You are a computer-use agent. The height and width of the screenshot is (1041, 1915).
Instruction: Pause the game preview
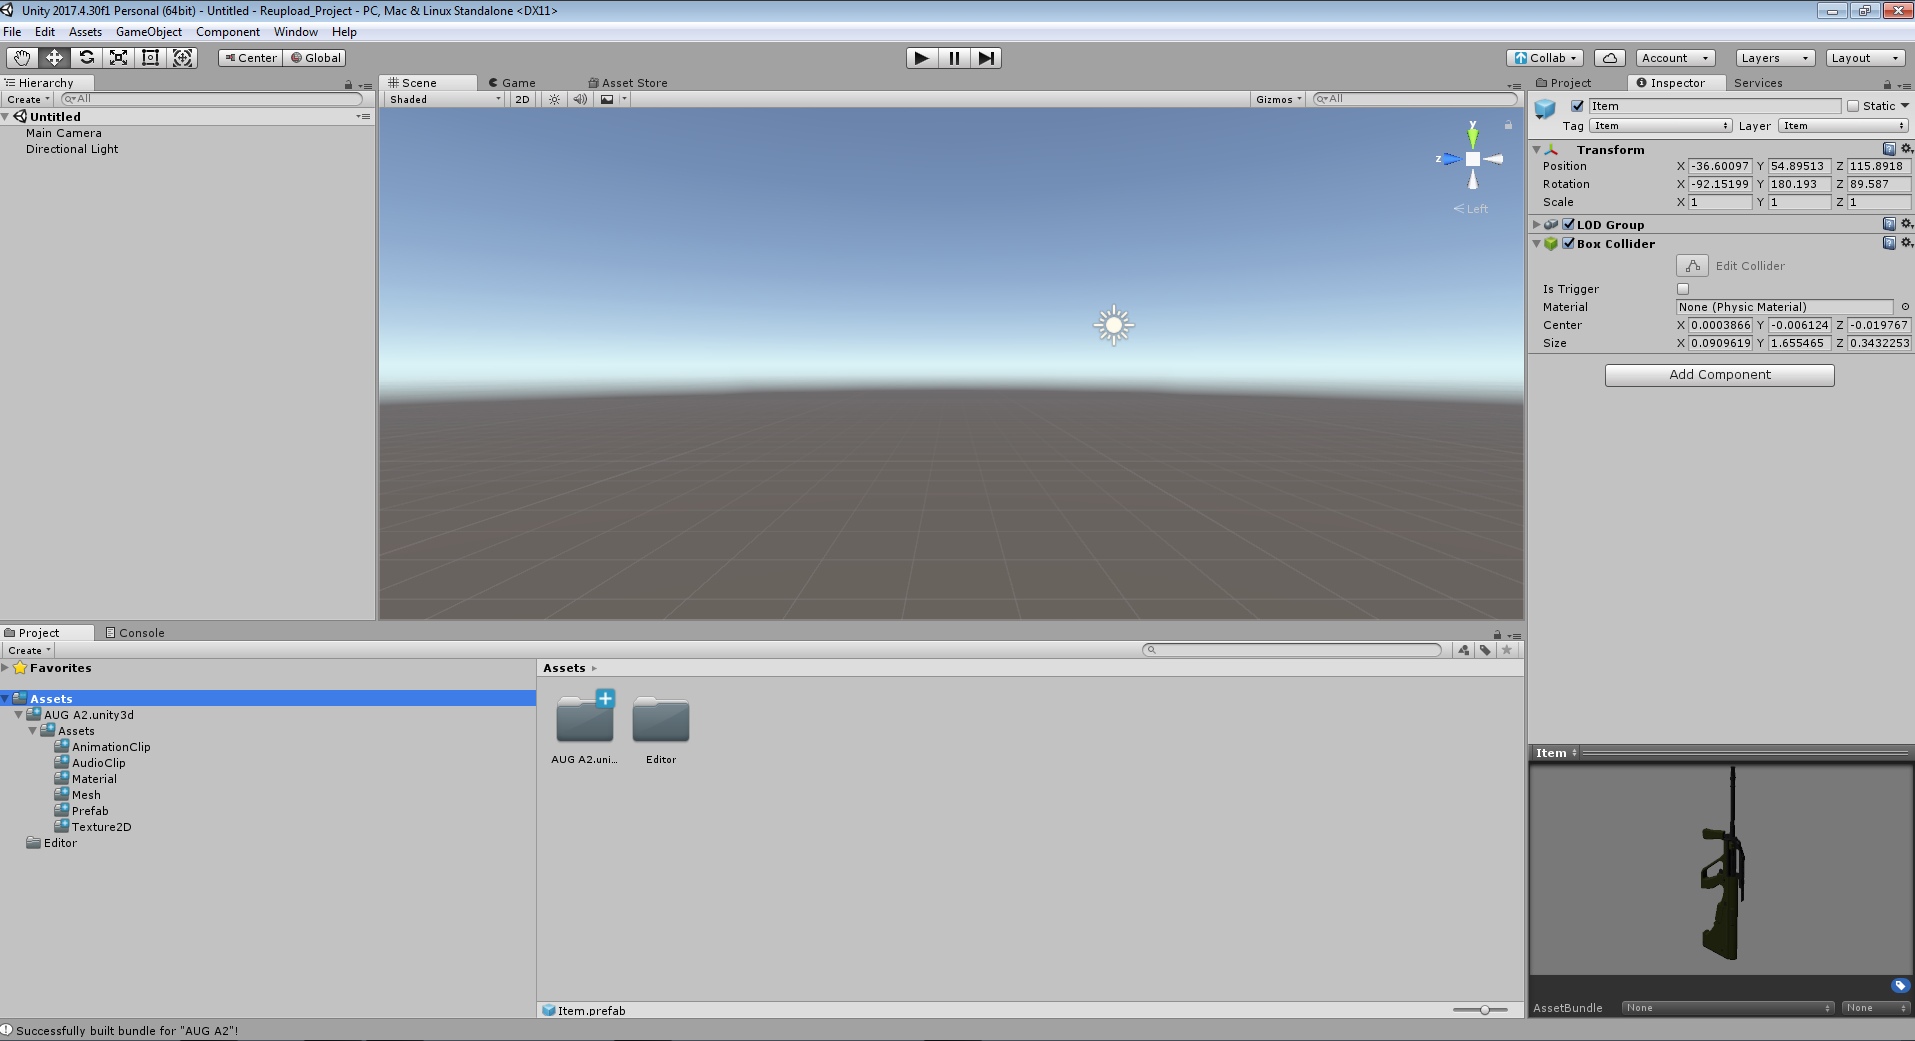click(x=954, y=58)
